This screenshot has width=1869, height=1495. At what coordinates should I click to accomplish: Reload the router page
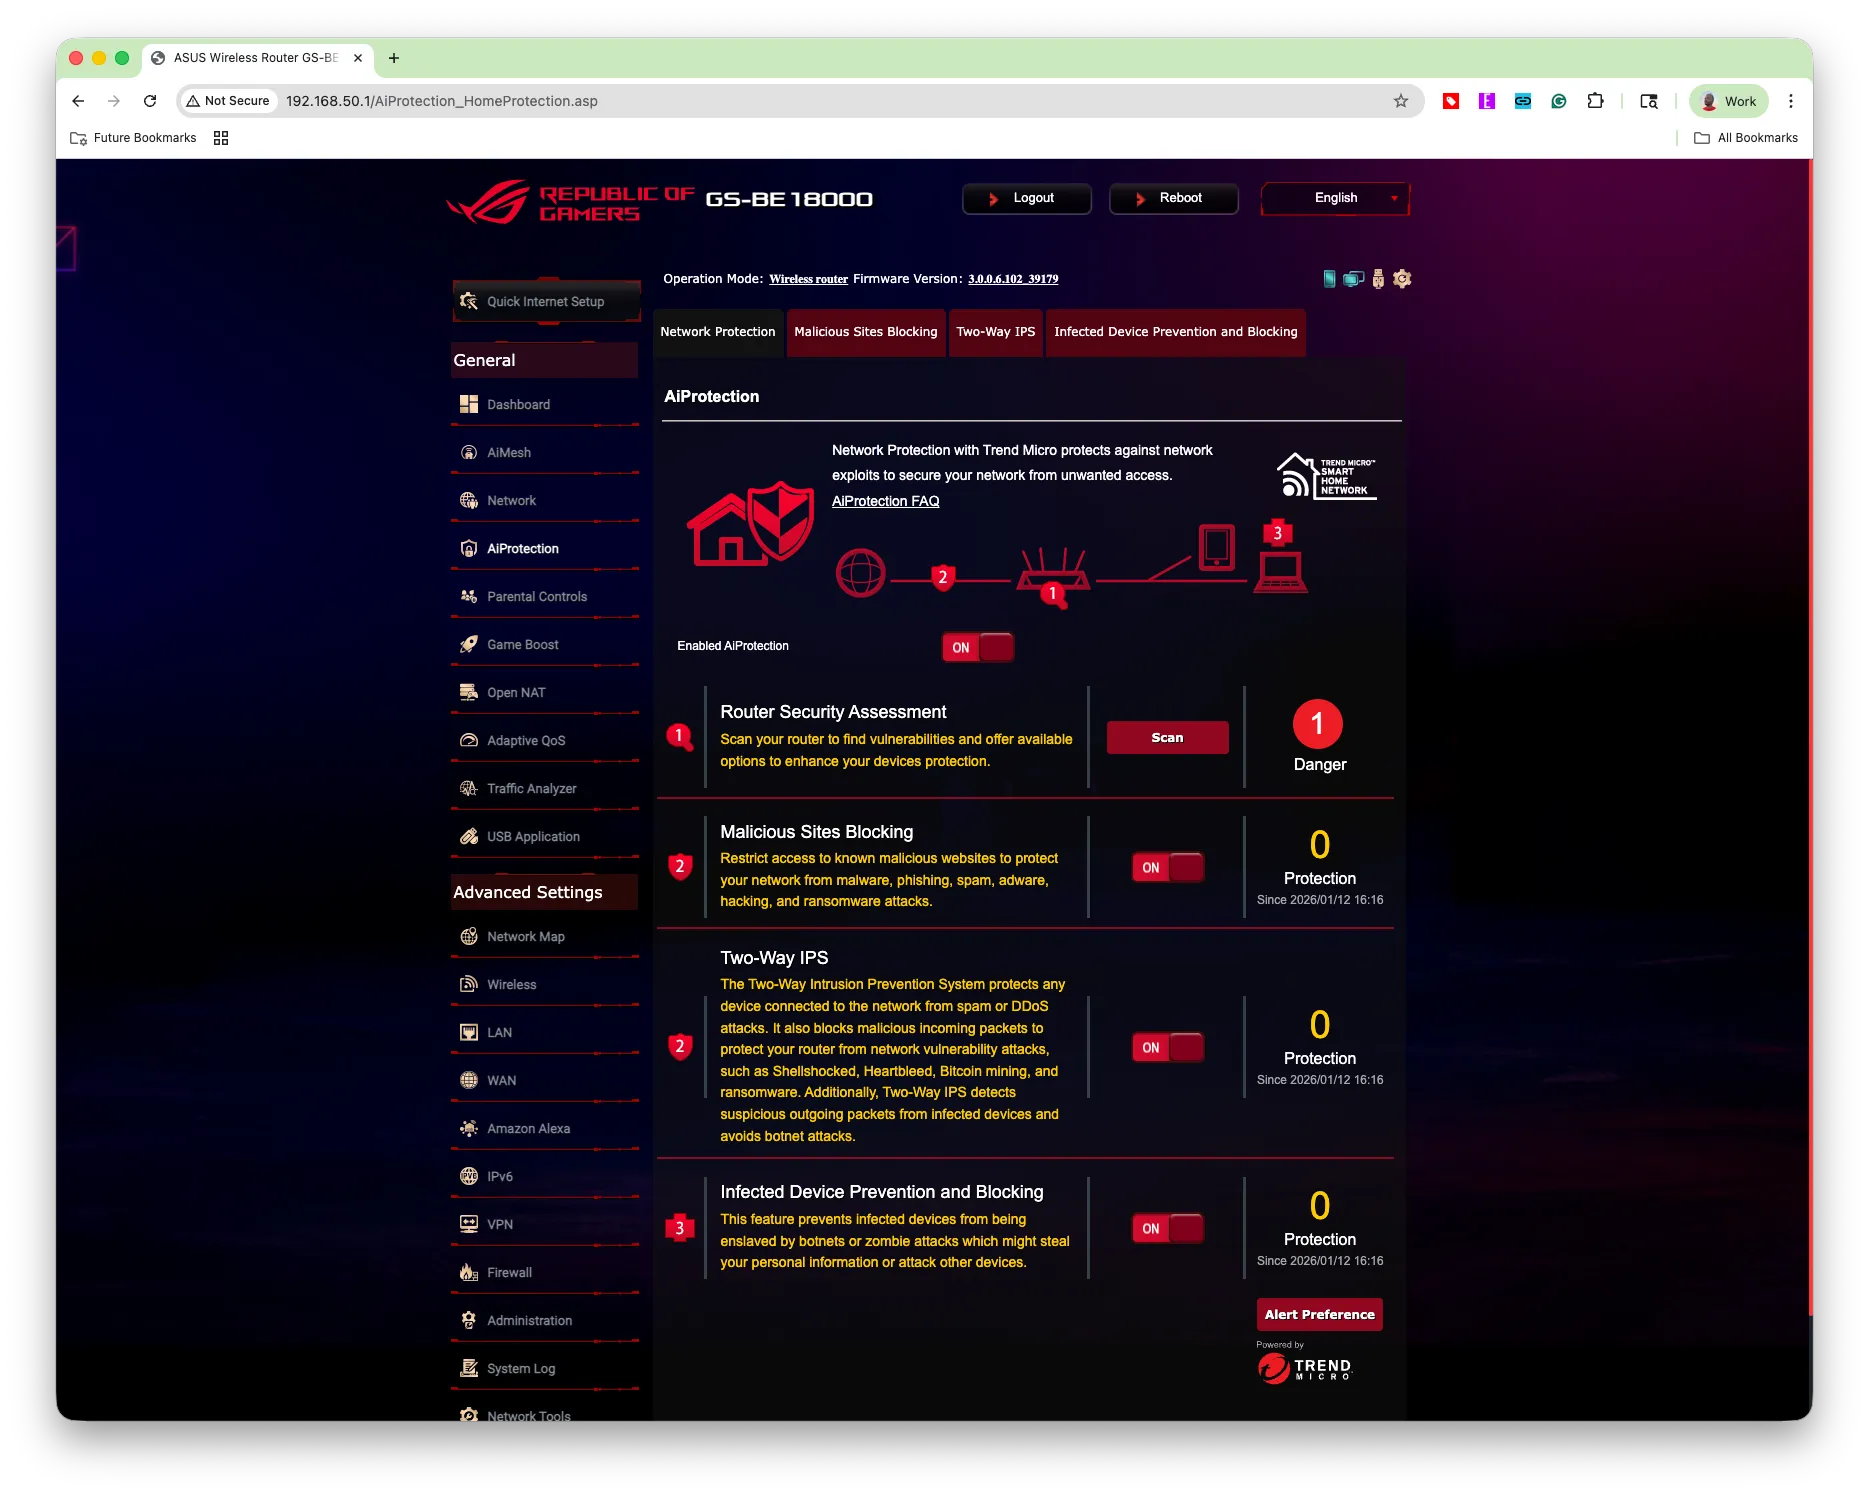coord(150,101)
